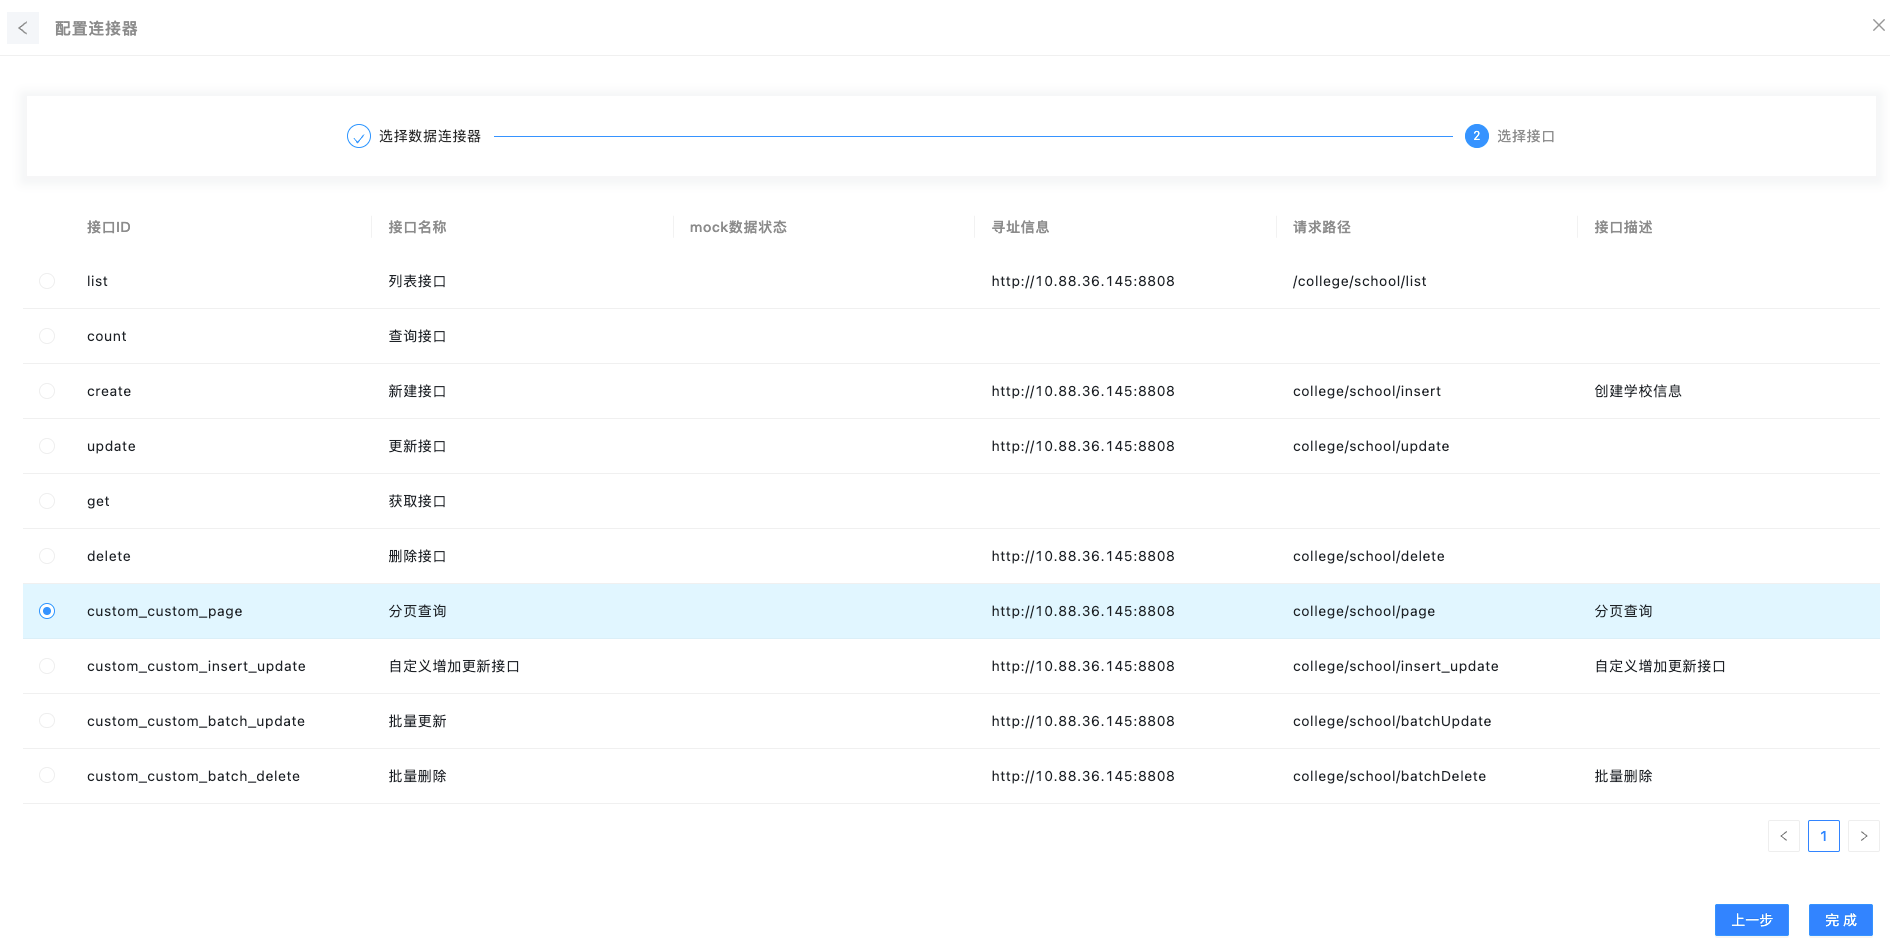Click the 接口名称 column header
This screenshot has width=1890, height=939.
pyautogui.click(x=417, y=227)
